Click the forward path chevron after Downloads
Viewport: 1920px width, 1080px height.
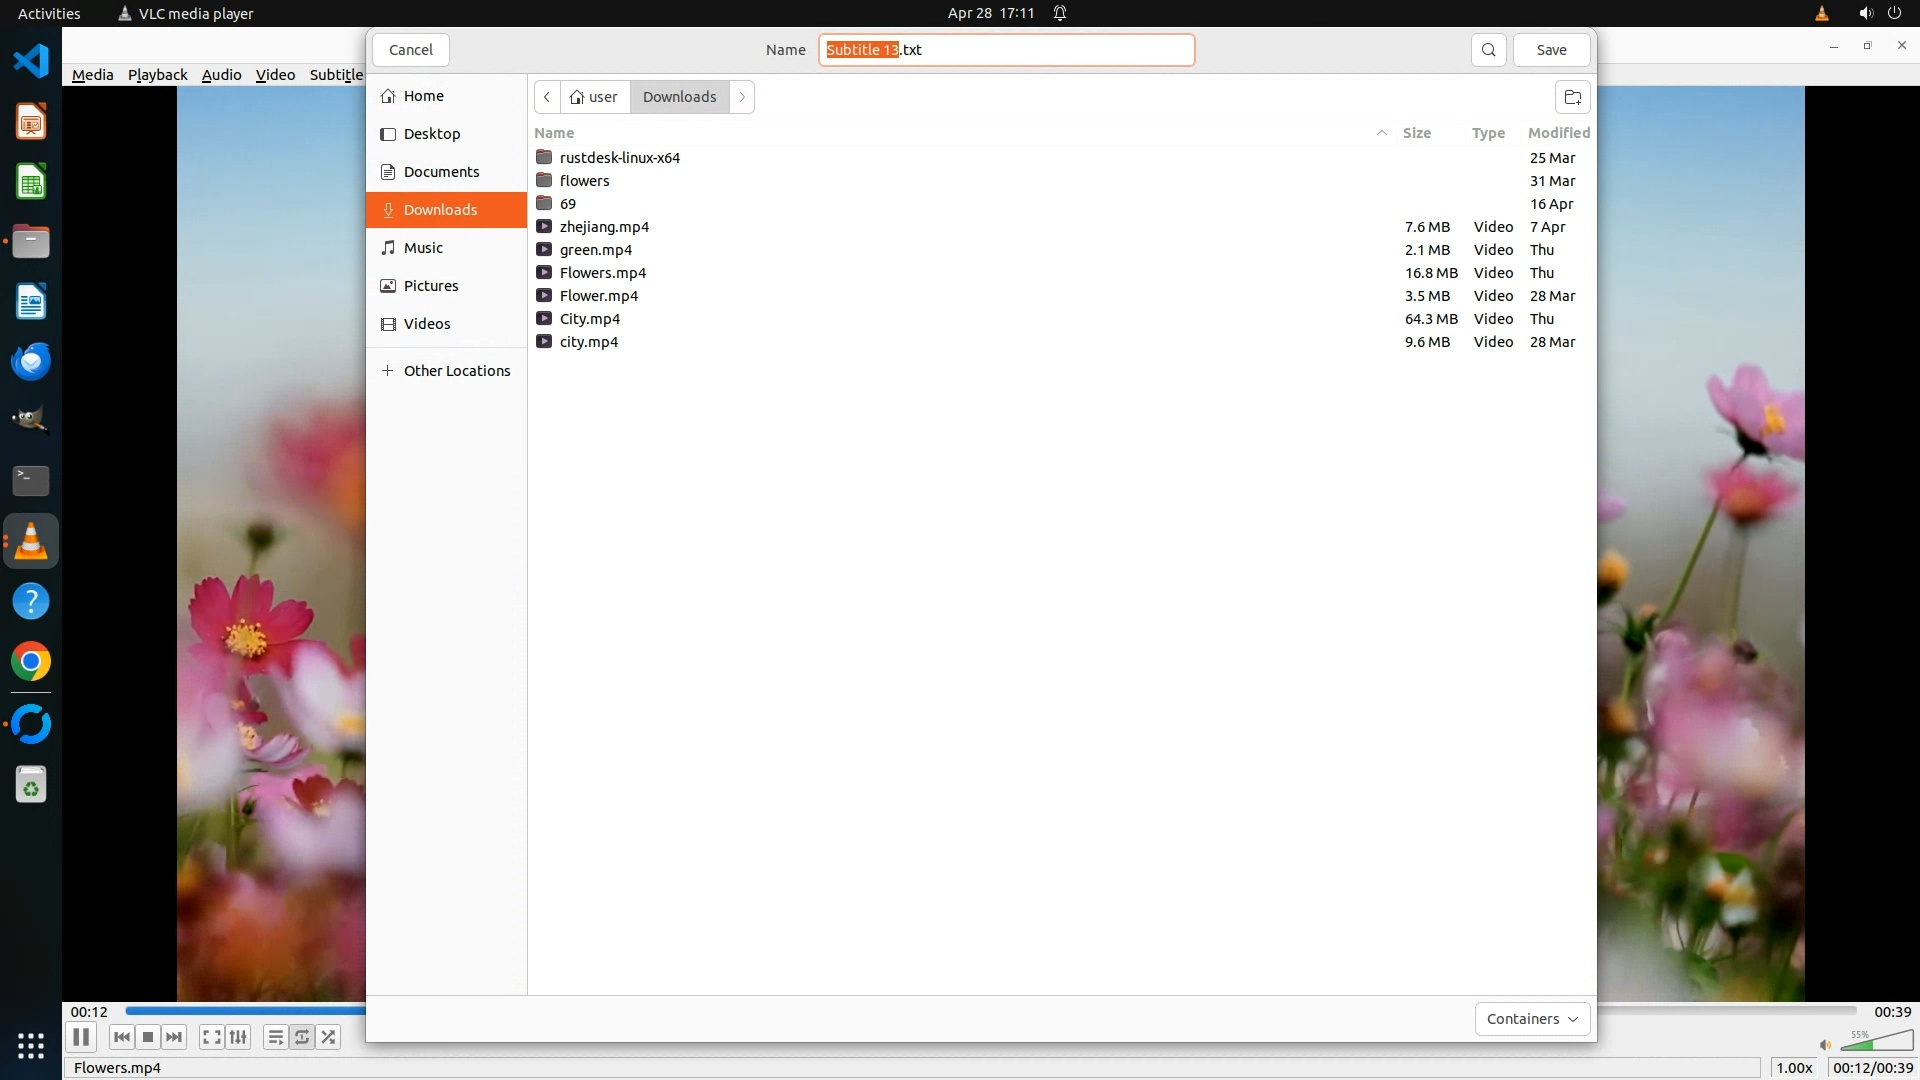click(742, 97)
